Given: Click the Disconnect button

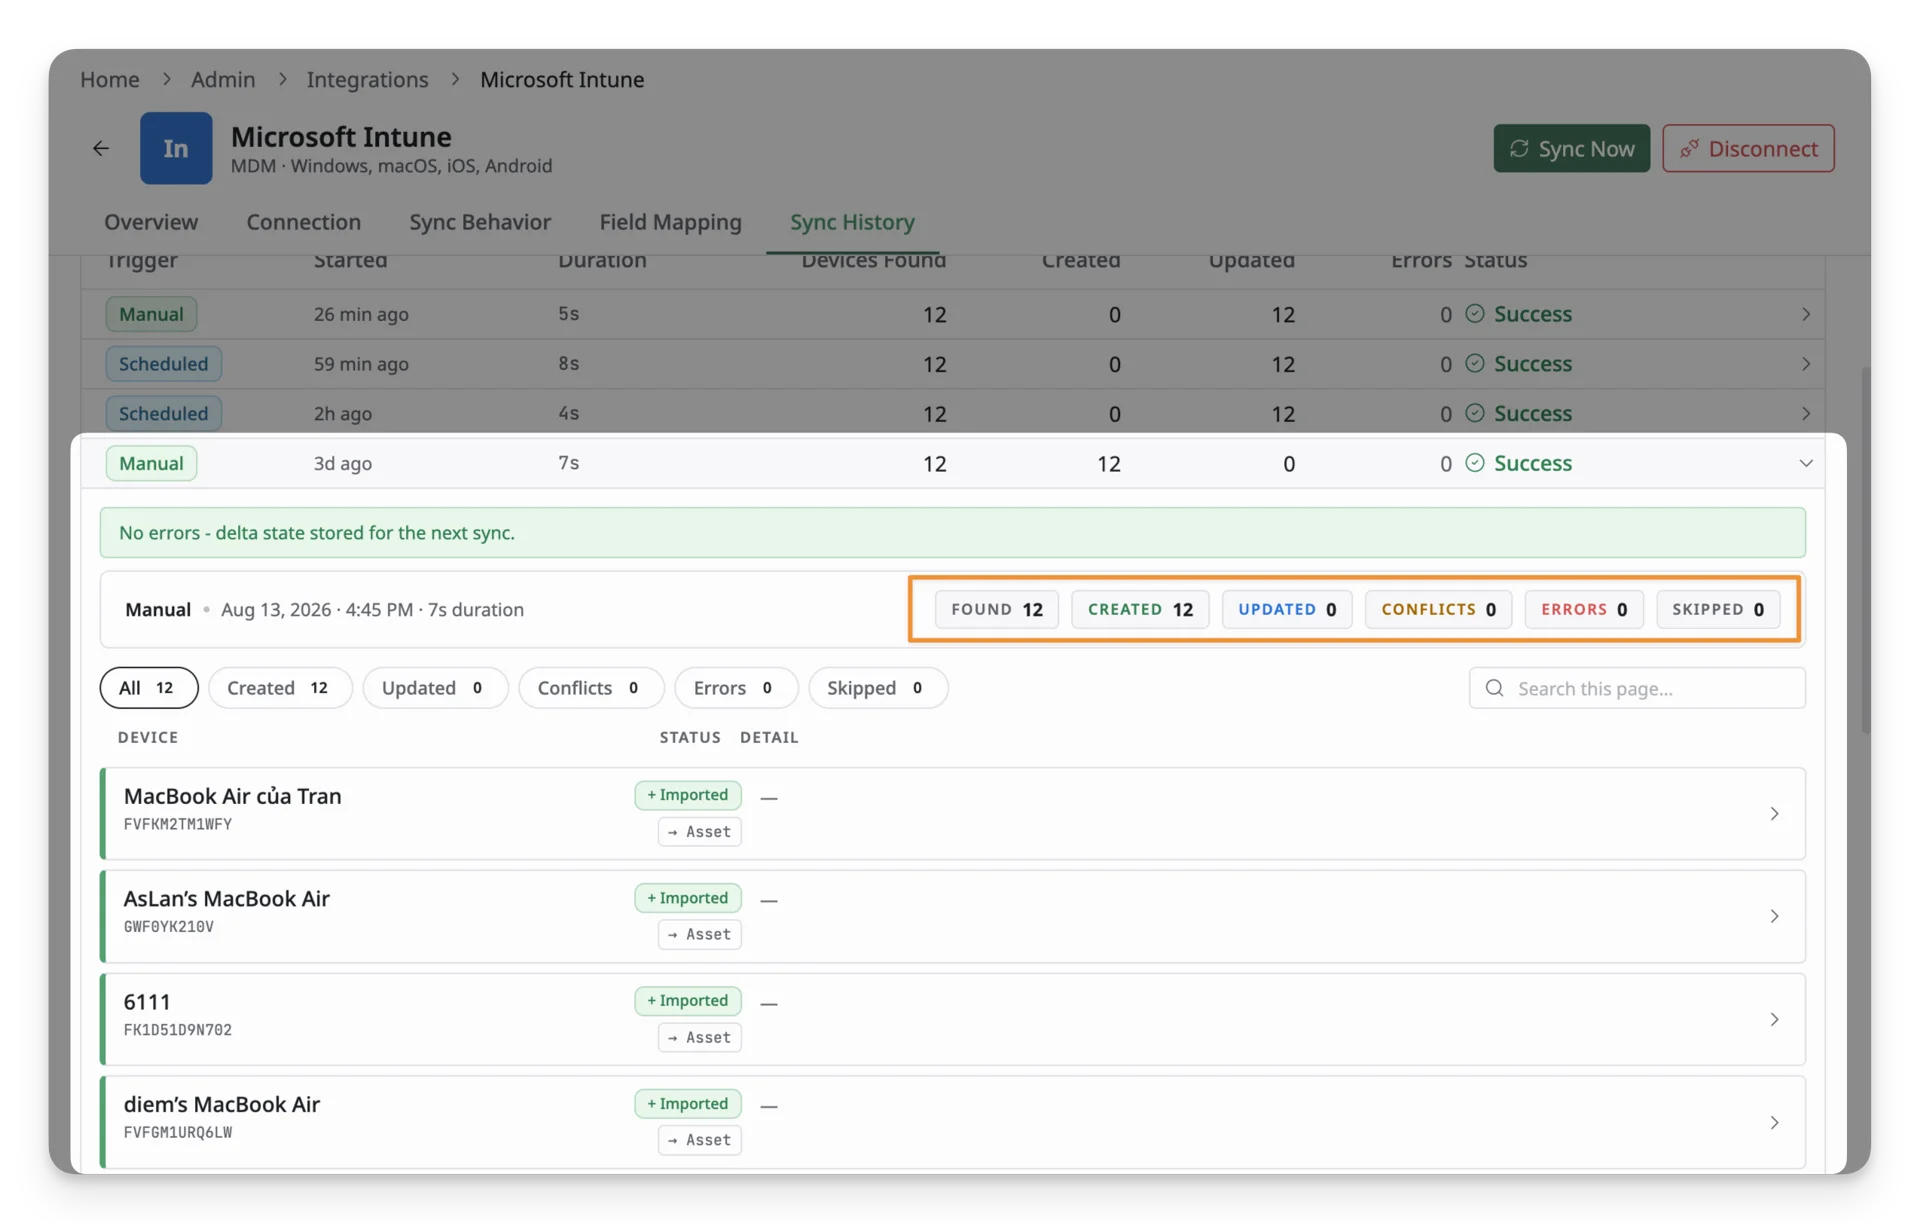Looking at the screenshot, I should point(1748,148).
